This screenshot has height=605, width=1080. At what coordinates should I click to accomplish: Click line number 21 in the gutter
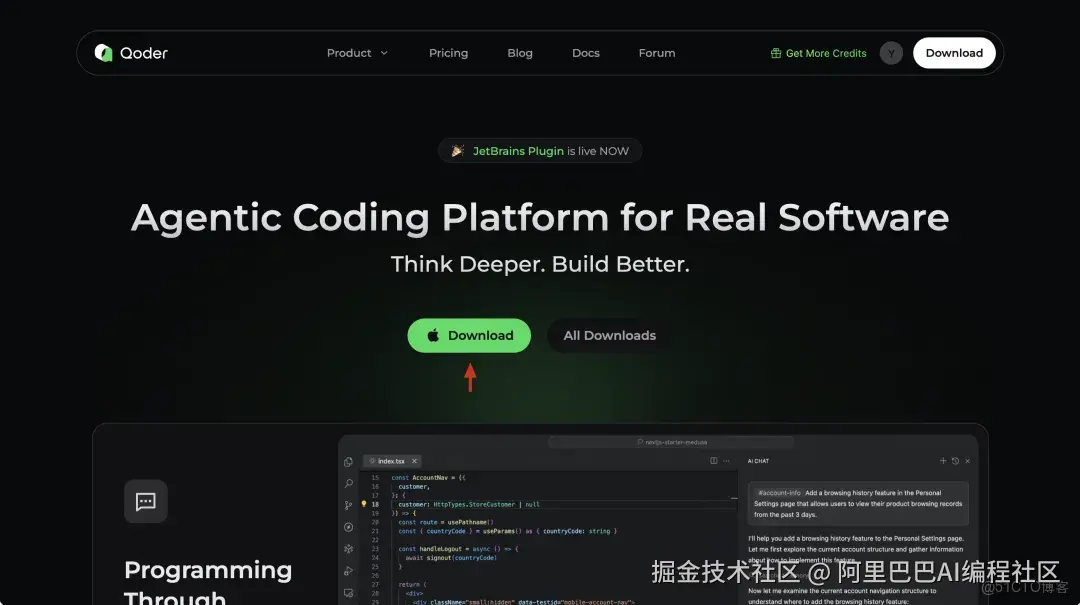375,531
